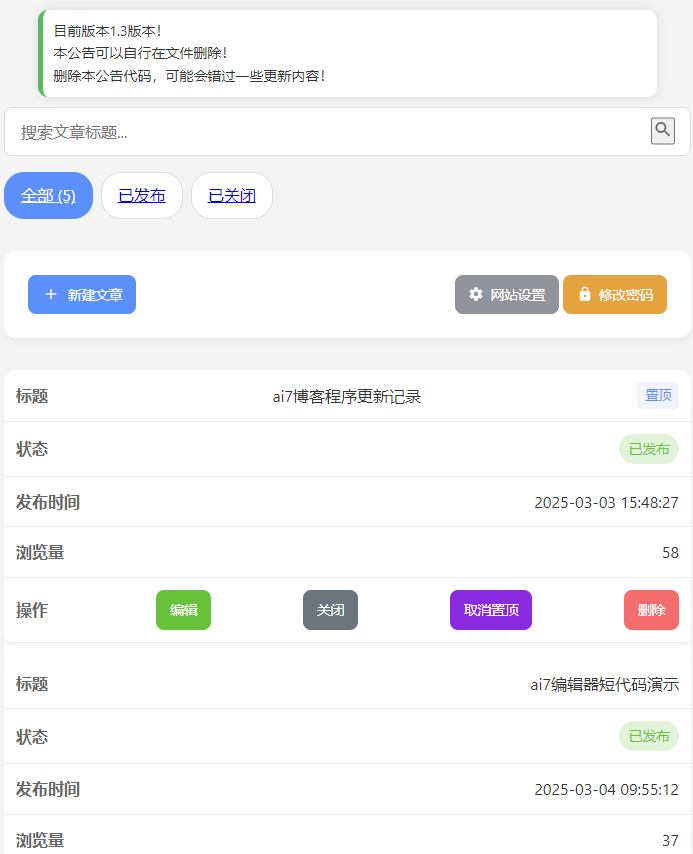The height and width of the screenshot is (854, 693).
Task: Click the magnifier search icon
Action: (662, 130)
